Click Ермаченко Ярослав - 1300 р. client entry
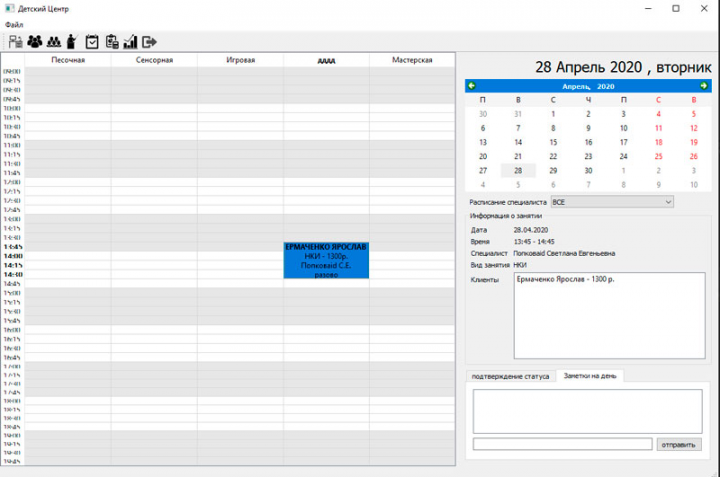The width and height of the screenshot is (720, 477). [565, 279]
